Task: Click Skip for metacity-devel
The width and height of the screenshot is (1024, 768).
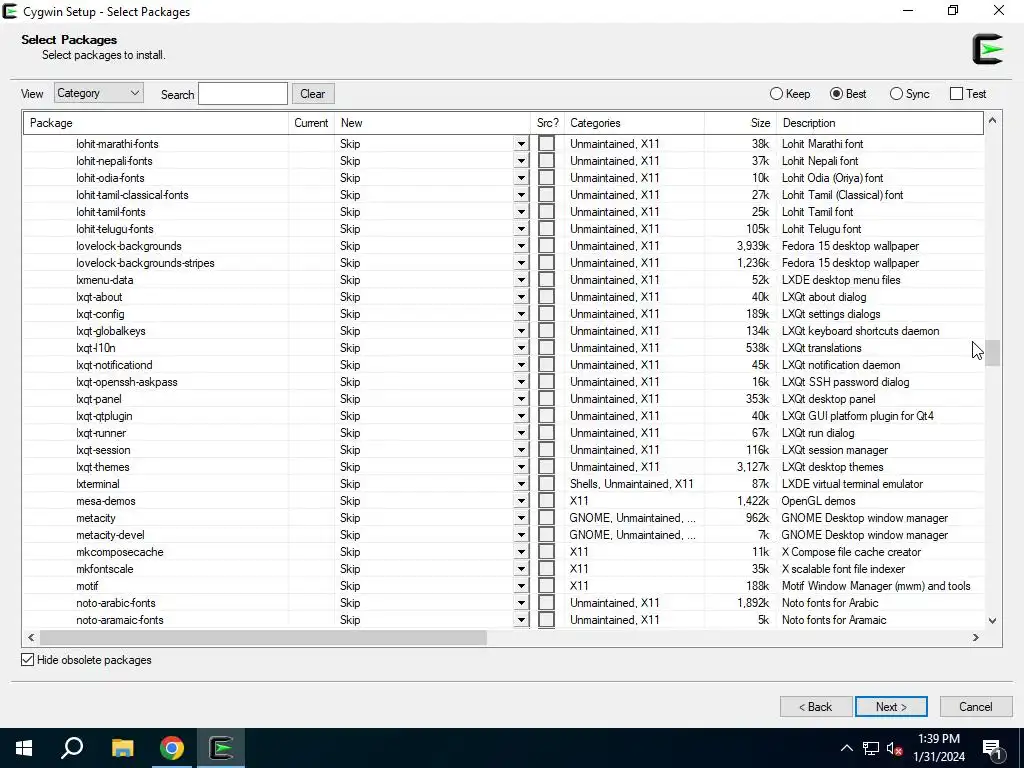Action: pyautogui.click(x=350, y=535)
